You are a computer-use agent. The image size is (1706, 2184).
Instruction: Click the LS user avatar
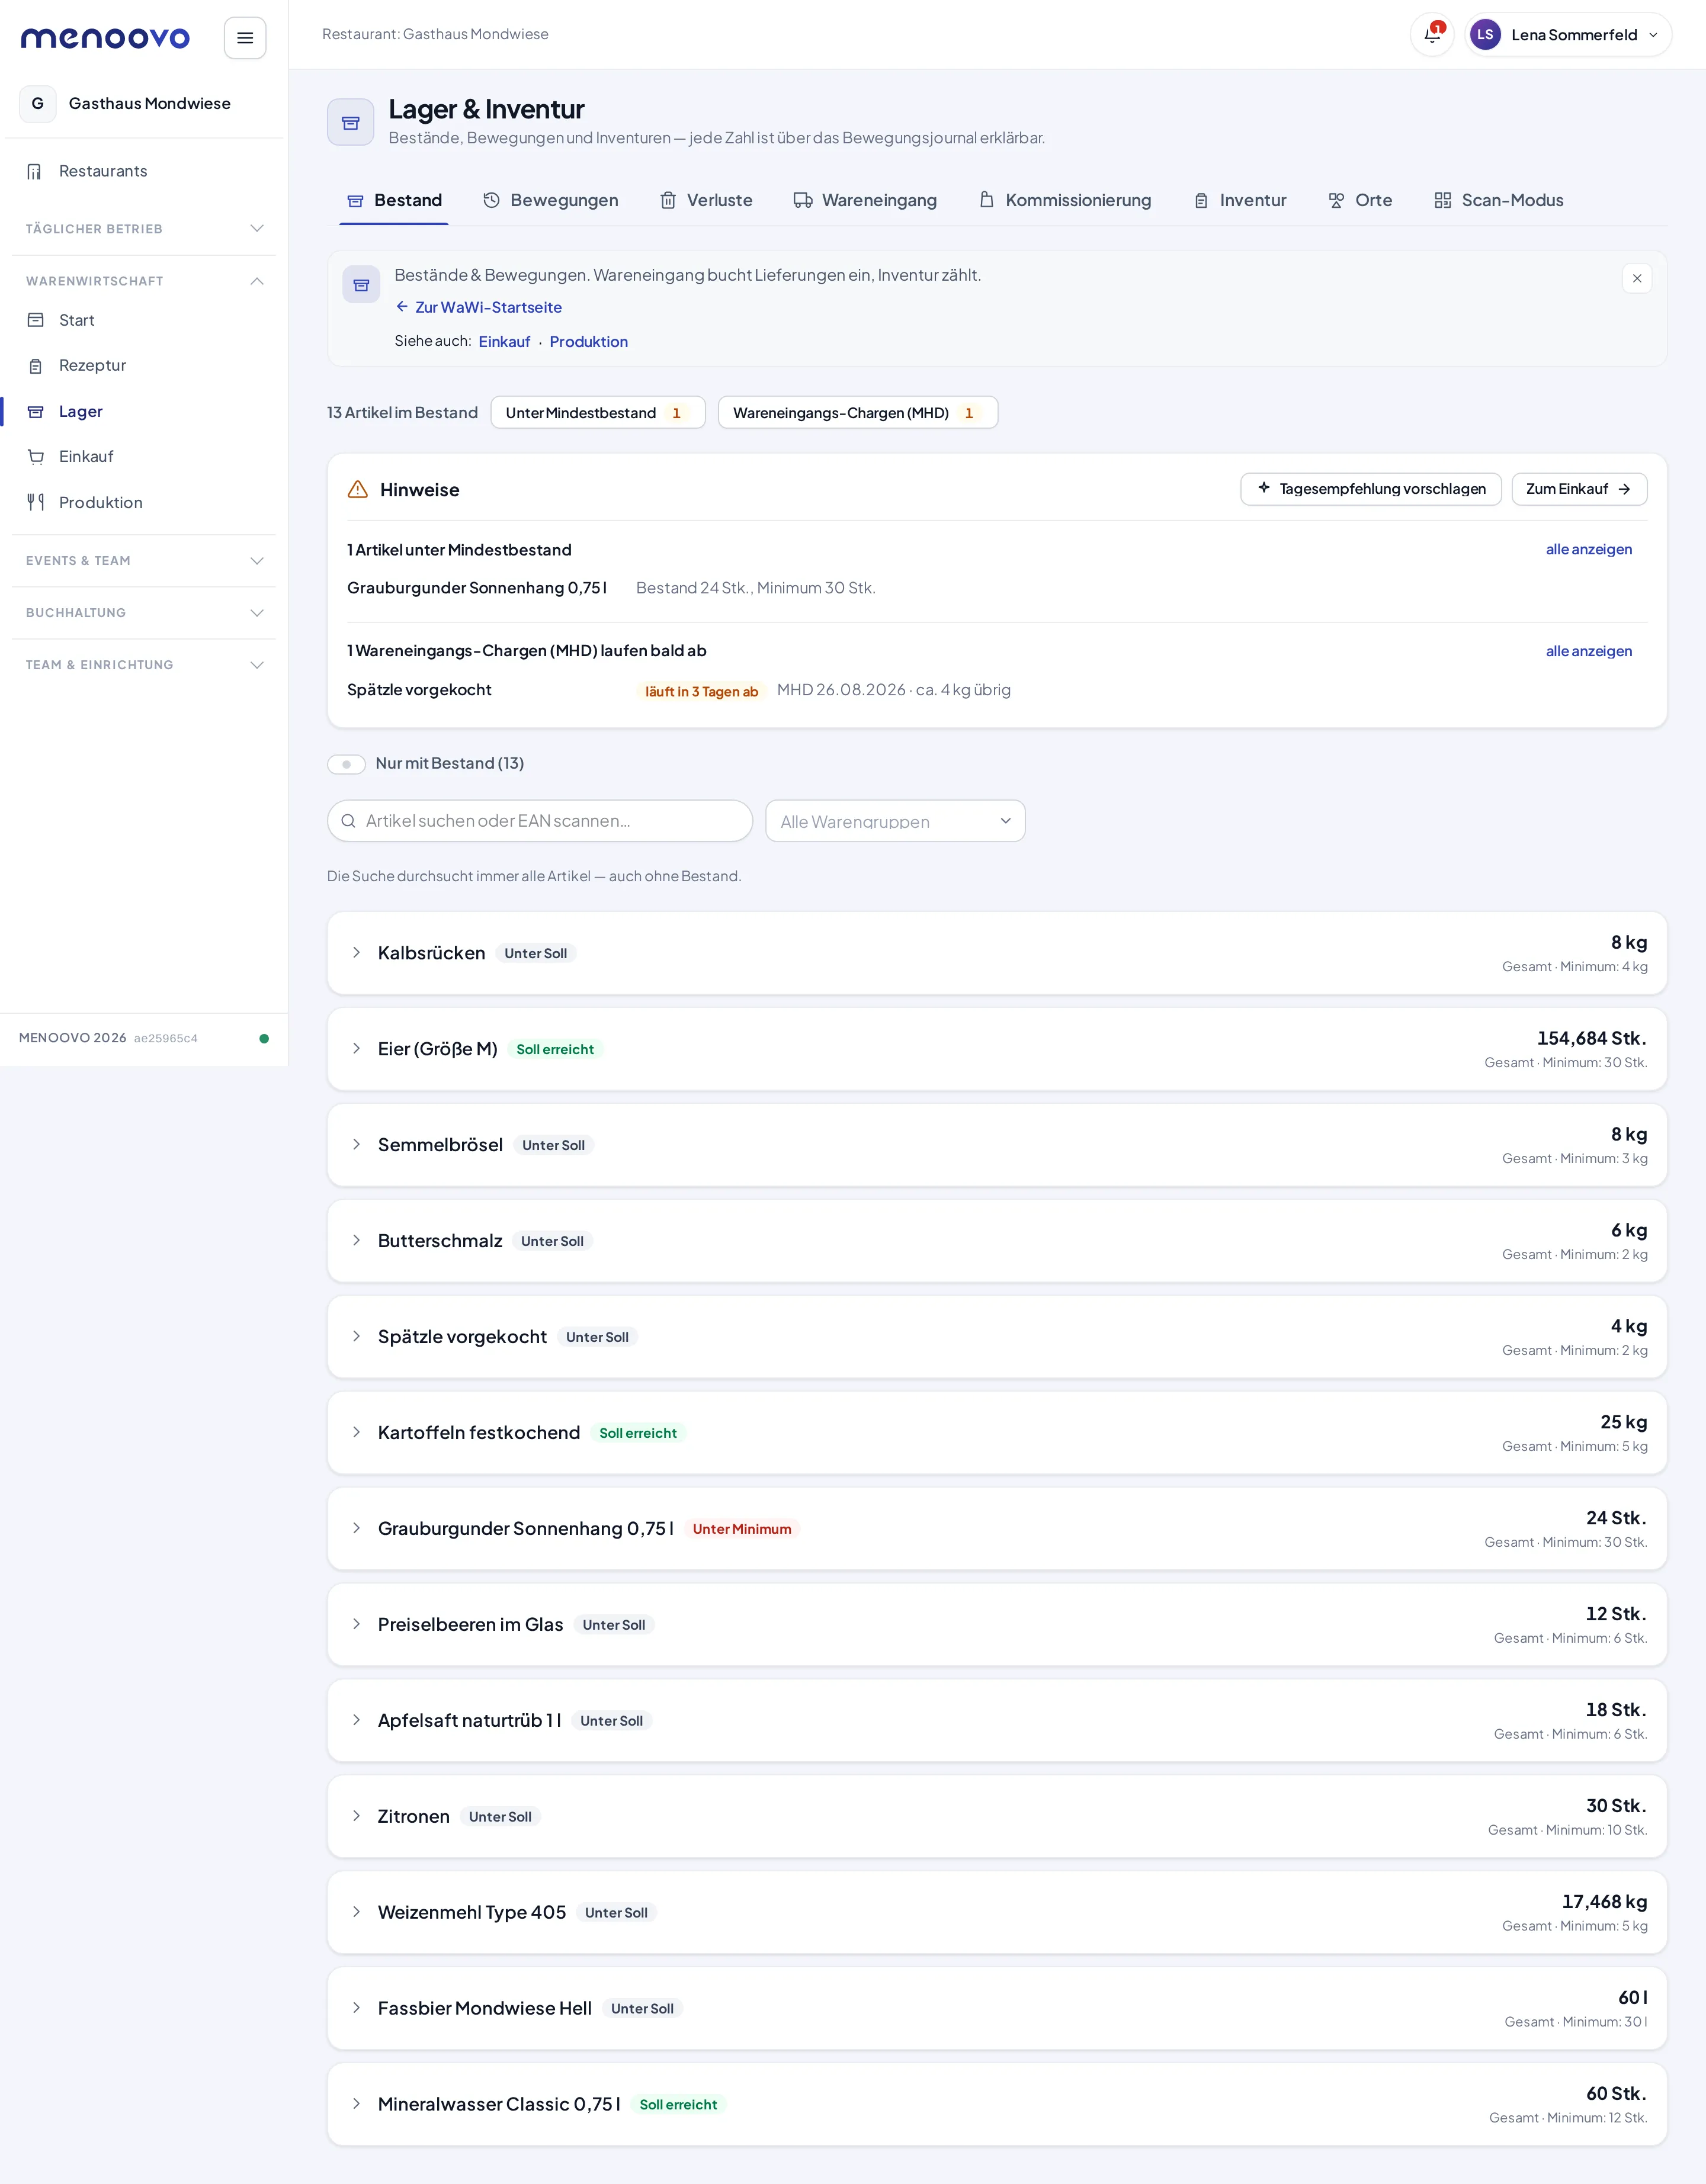1485,35
